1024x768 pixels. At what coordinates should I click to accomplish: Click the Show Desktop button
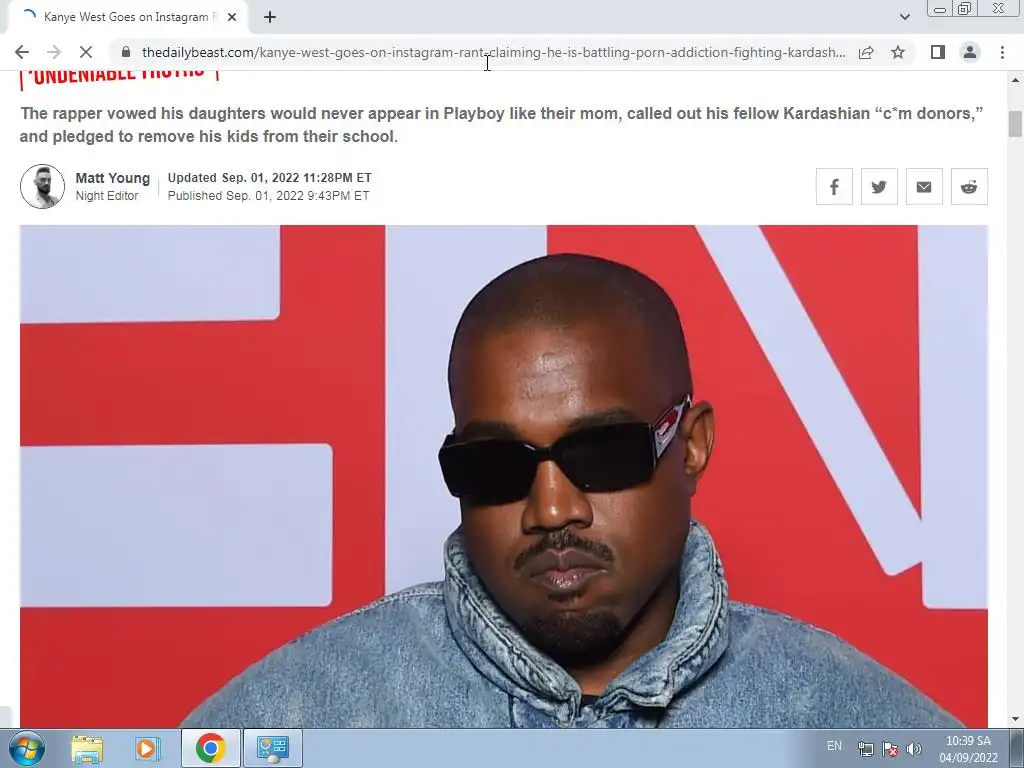[1017, 748]
